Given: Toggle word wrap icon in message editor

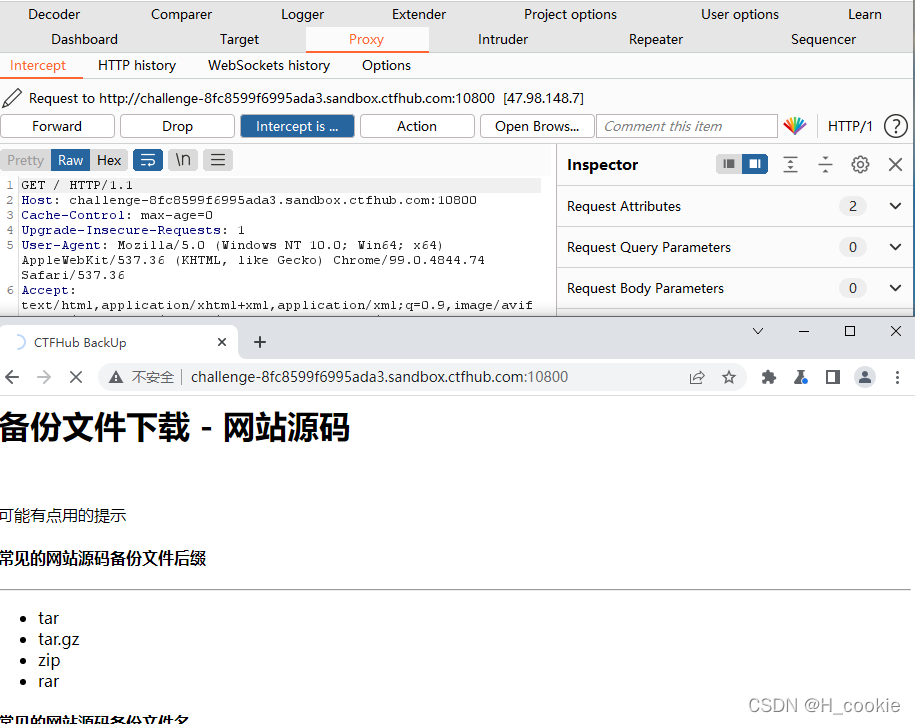Looking at the screenshot, I should 148,160.
